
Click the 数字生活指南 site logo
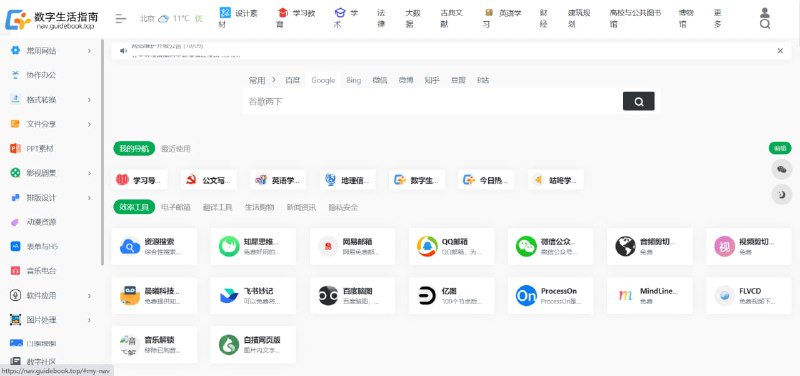[51, 19]
